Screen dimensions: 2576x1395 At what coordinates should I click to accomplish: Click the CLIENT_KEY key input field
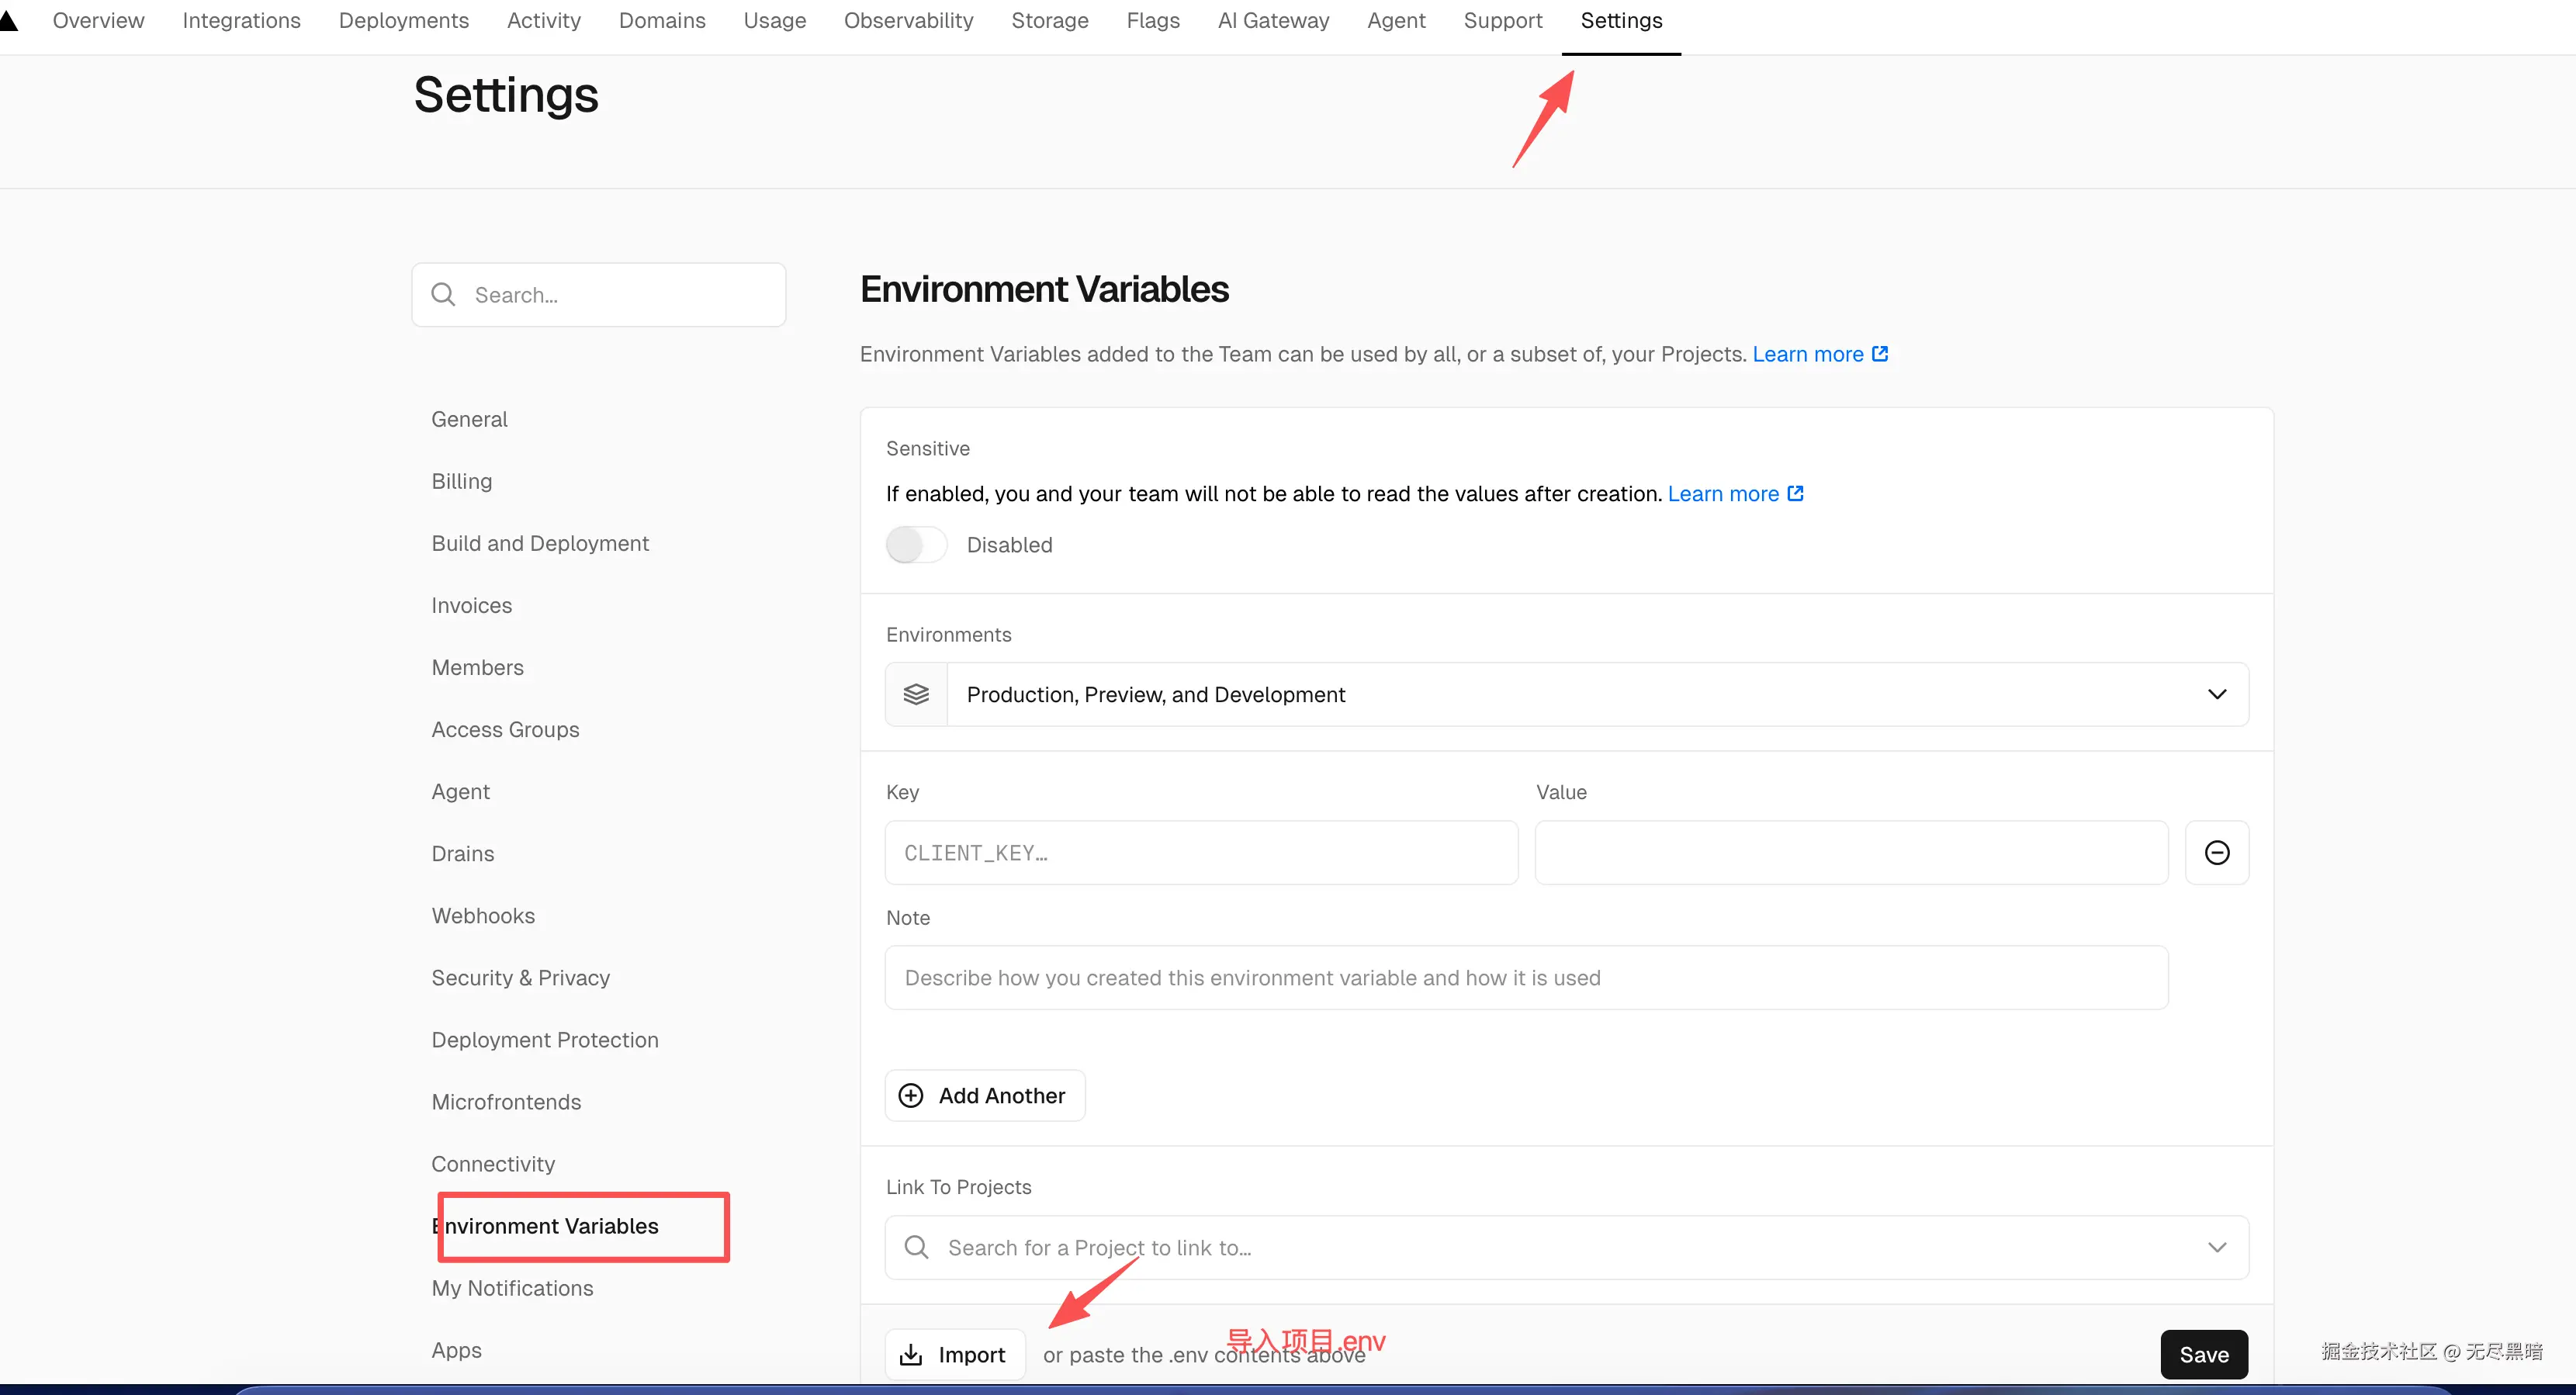pos(1200,852)
